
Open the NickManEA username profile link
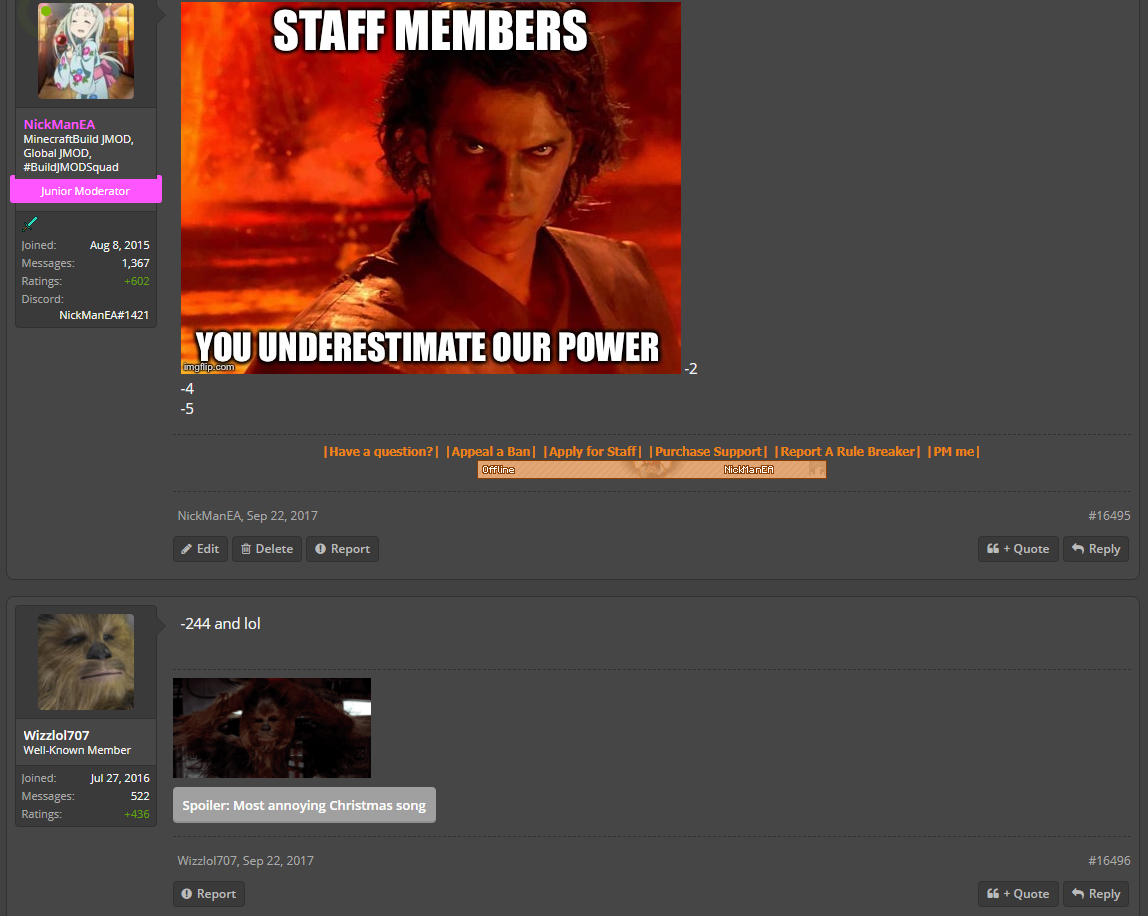tap(60, 124)
